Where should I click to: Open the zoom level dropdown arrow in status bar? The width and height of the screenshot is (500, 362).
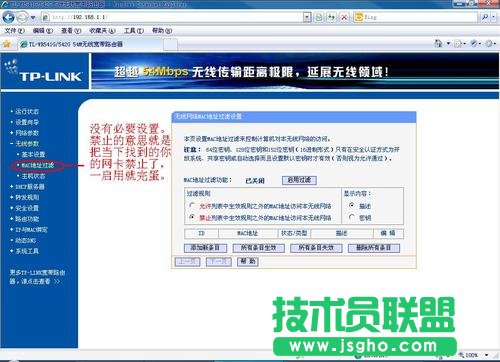click(487, 355)
